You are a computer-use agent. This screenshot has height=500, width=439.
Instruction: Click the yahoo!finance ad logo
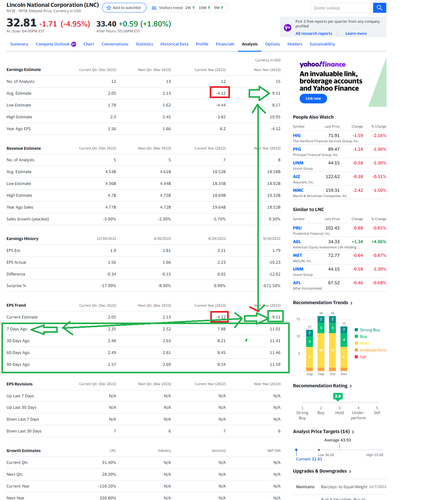pyautogui.click(x=322, y=64)
